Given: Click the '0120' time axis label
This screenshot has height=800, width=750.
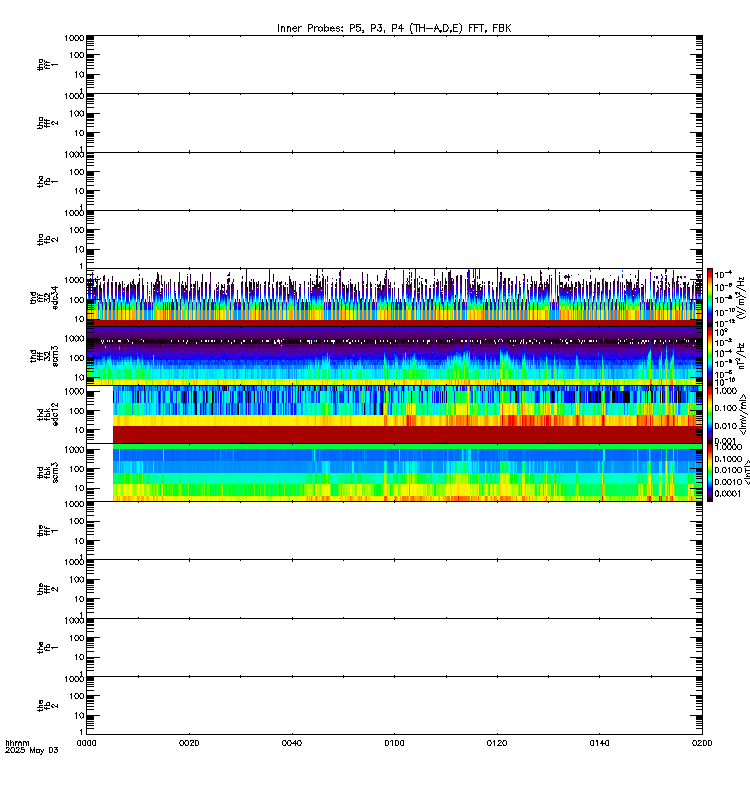Looking at the screenshot, I should 497,743.
